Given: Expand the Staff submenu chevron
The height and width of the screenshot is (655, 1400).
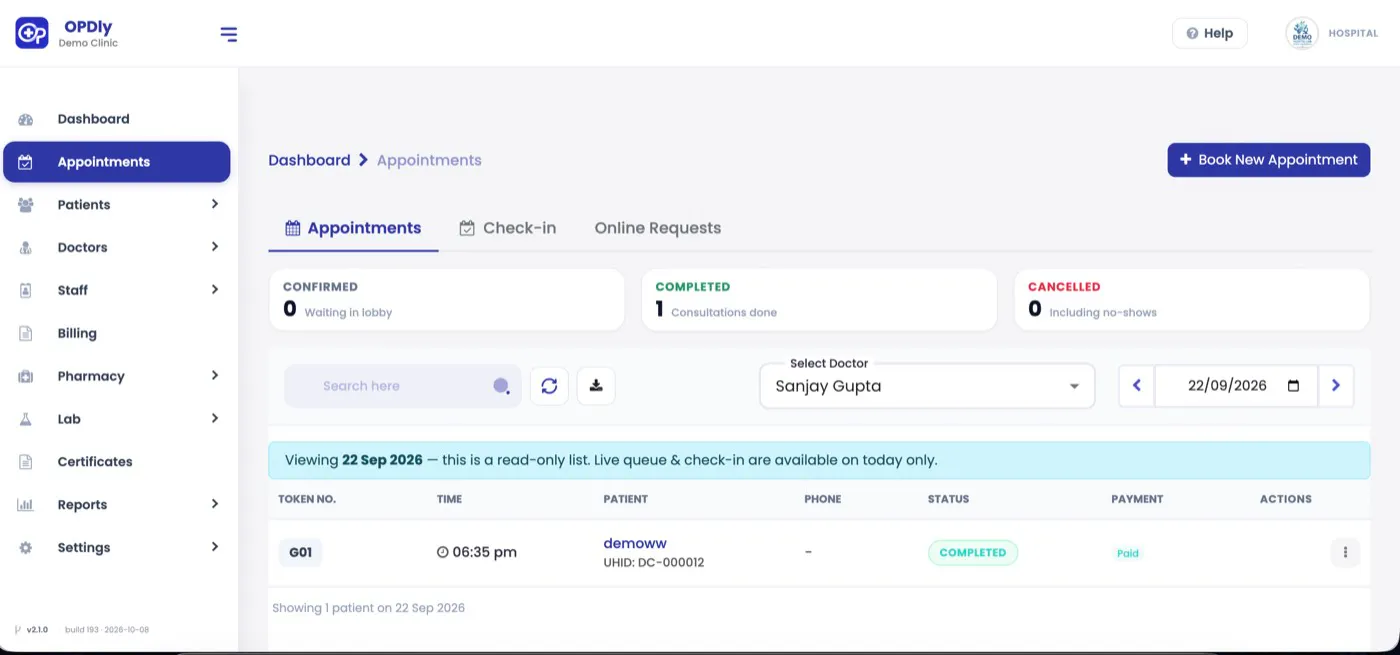Looking at the screenshot, I should click(x=215, y=290).
